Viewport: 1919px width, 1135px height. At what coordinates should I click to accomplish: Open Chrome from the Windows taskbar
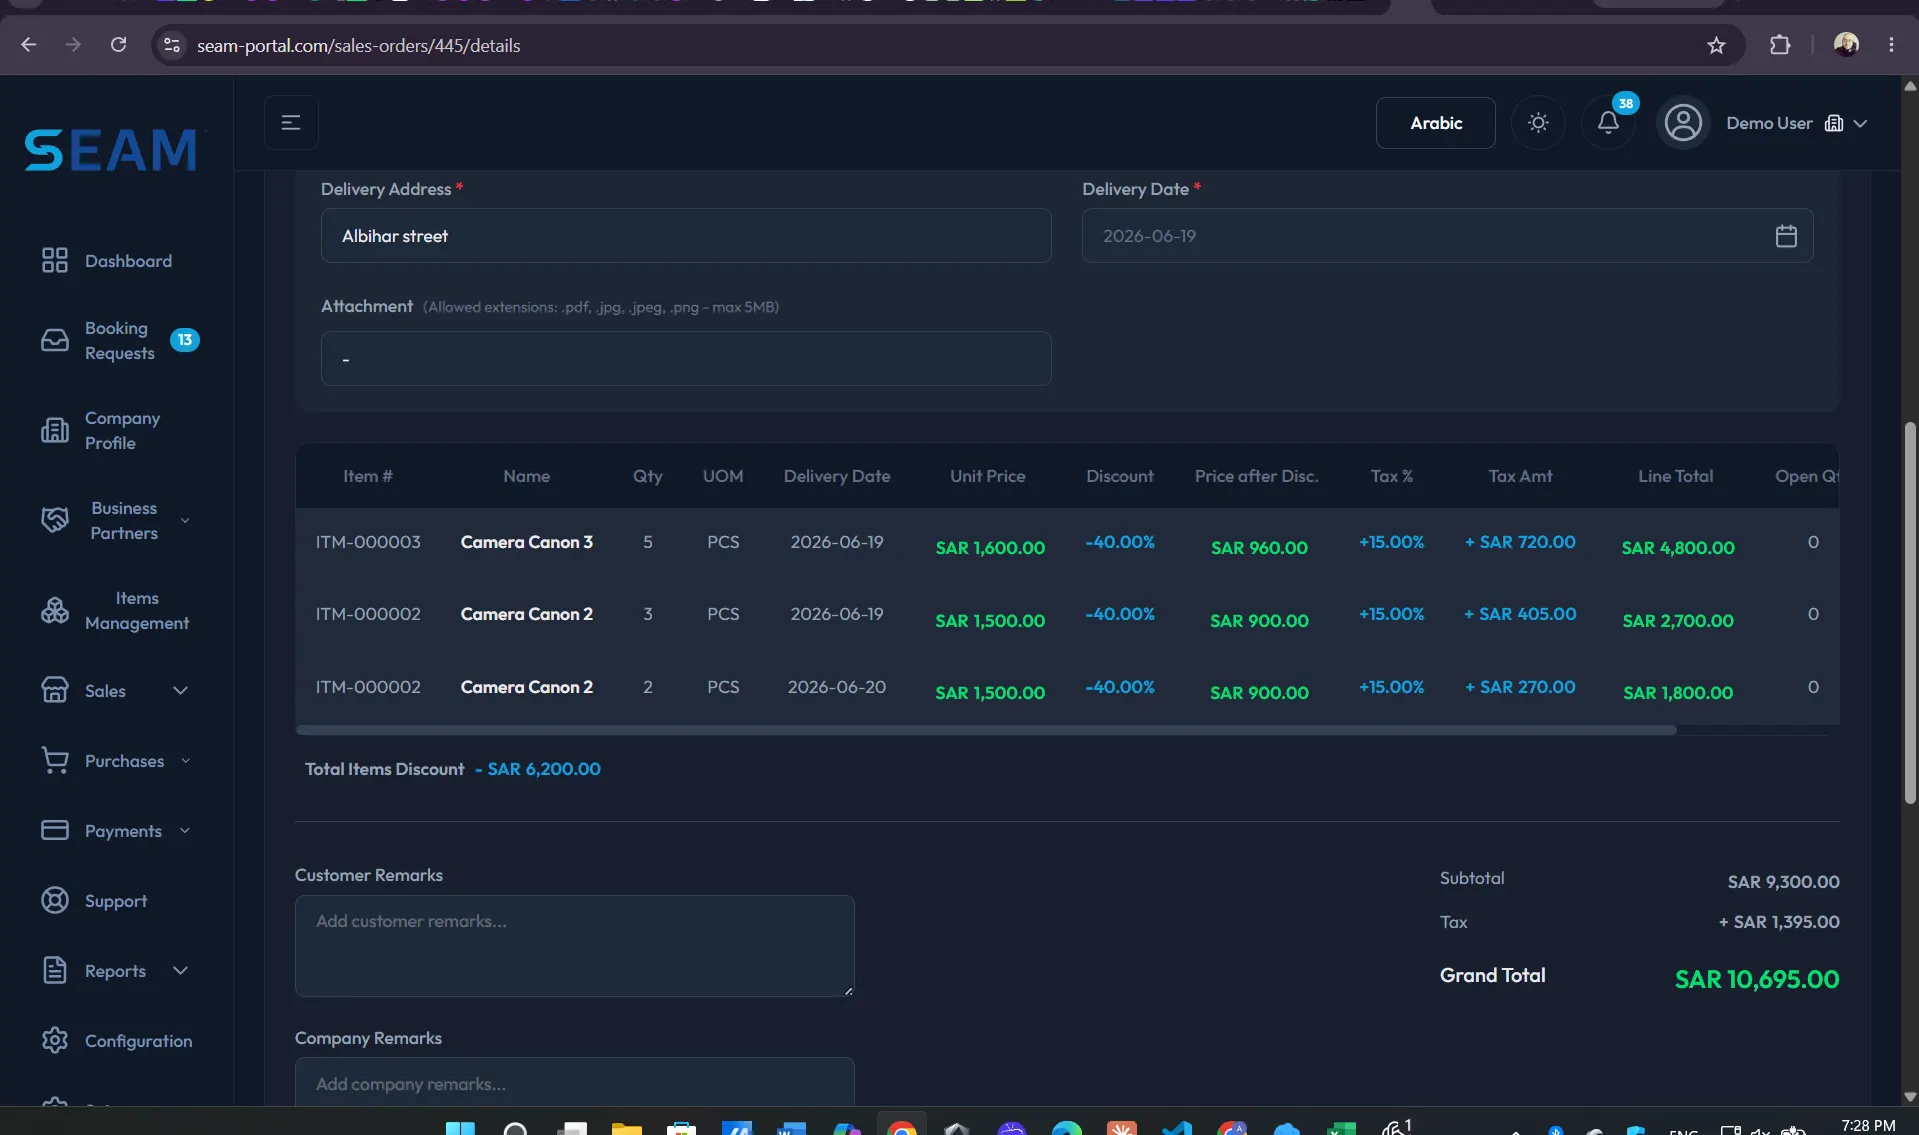coord(902,1127)
